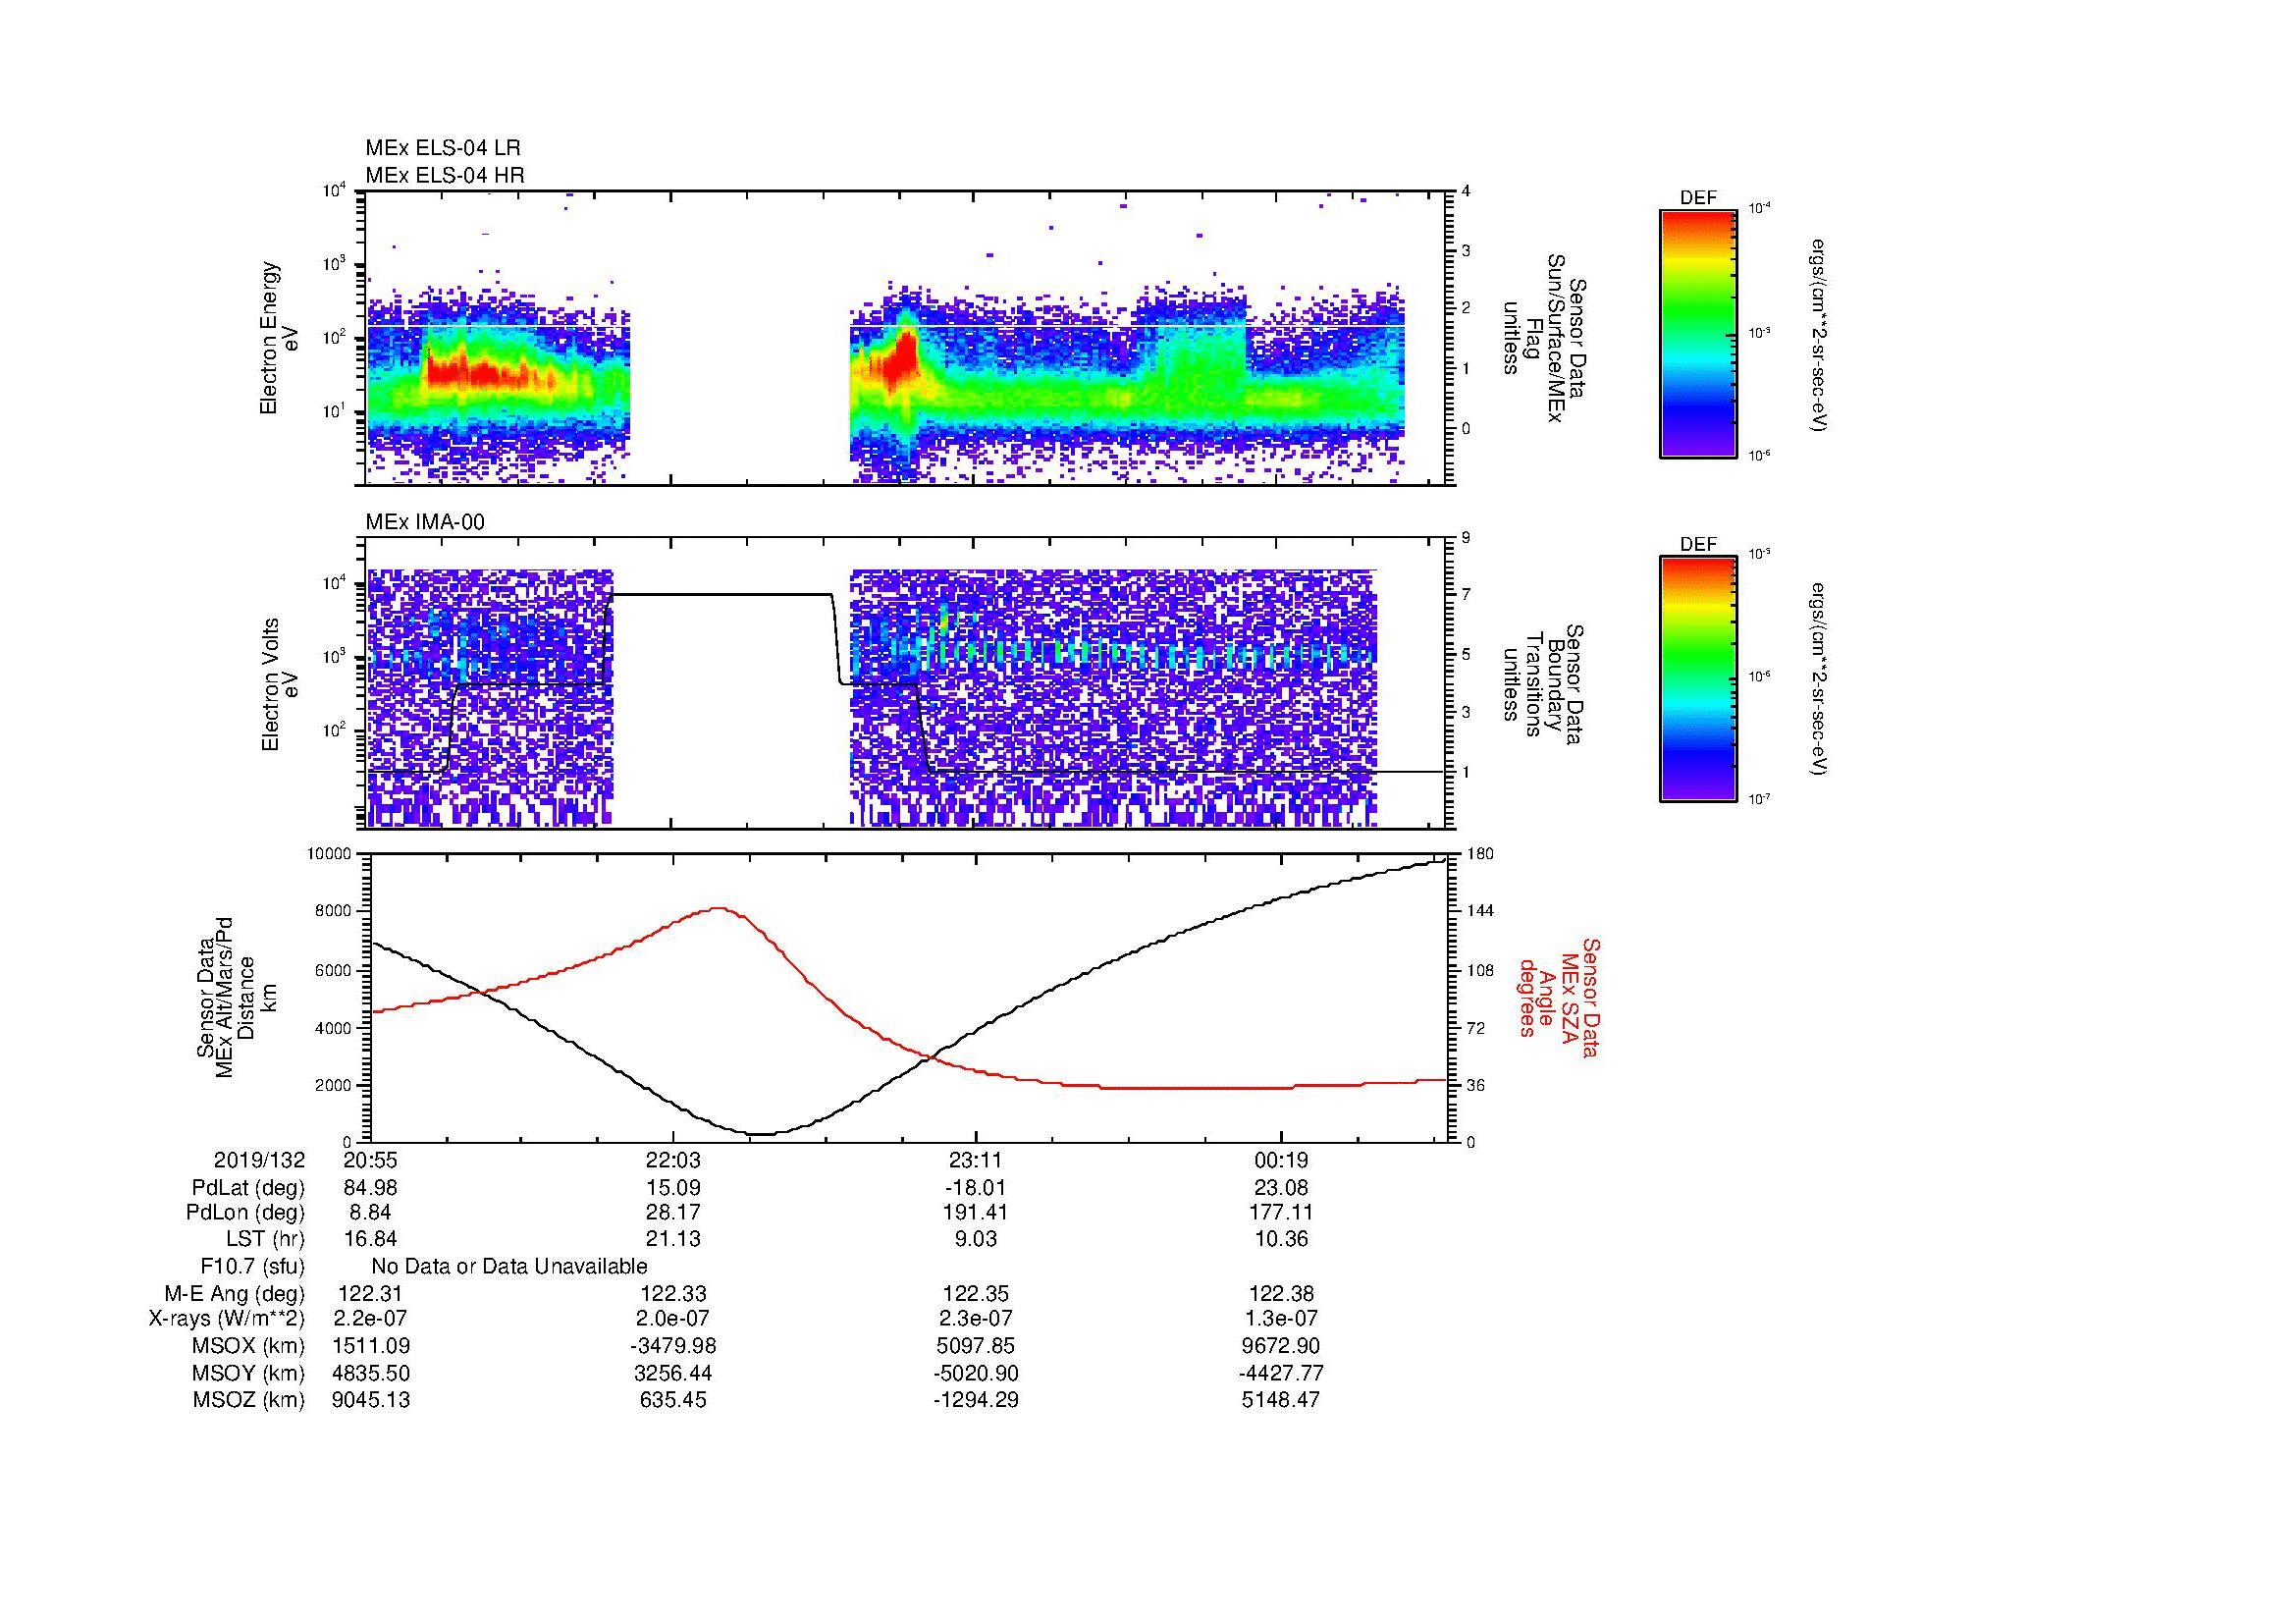Click LST value 9.03
2296x1623 pixels.
point(975,1239)
